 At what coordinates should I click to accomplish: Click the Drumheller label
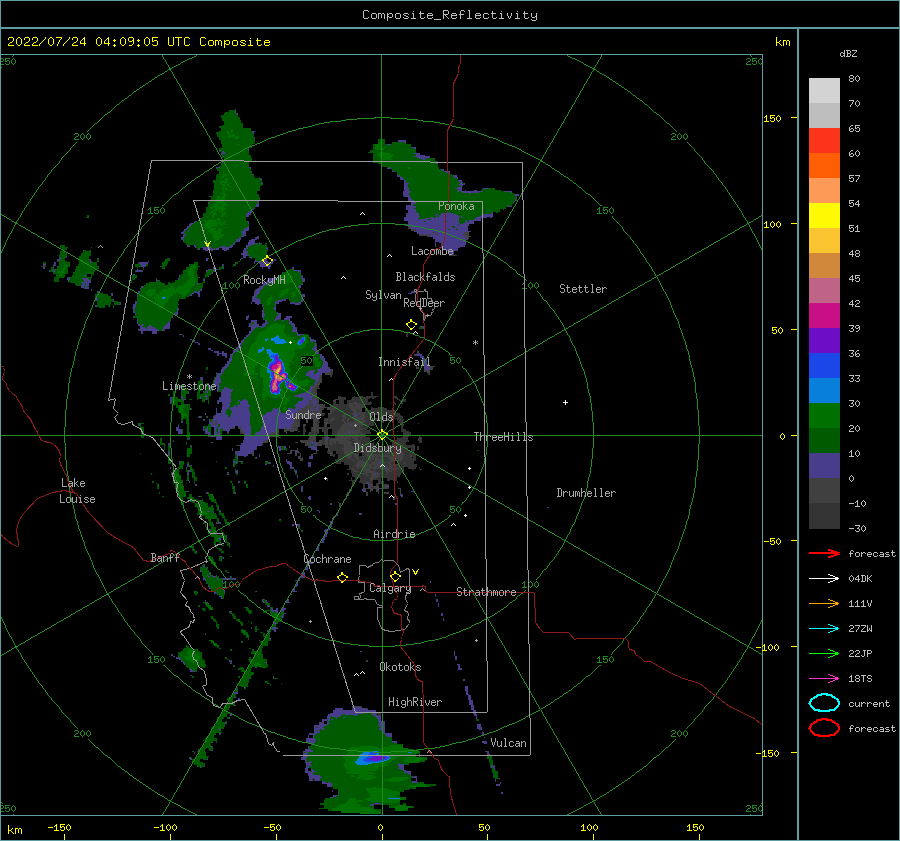(586, 493)
